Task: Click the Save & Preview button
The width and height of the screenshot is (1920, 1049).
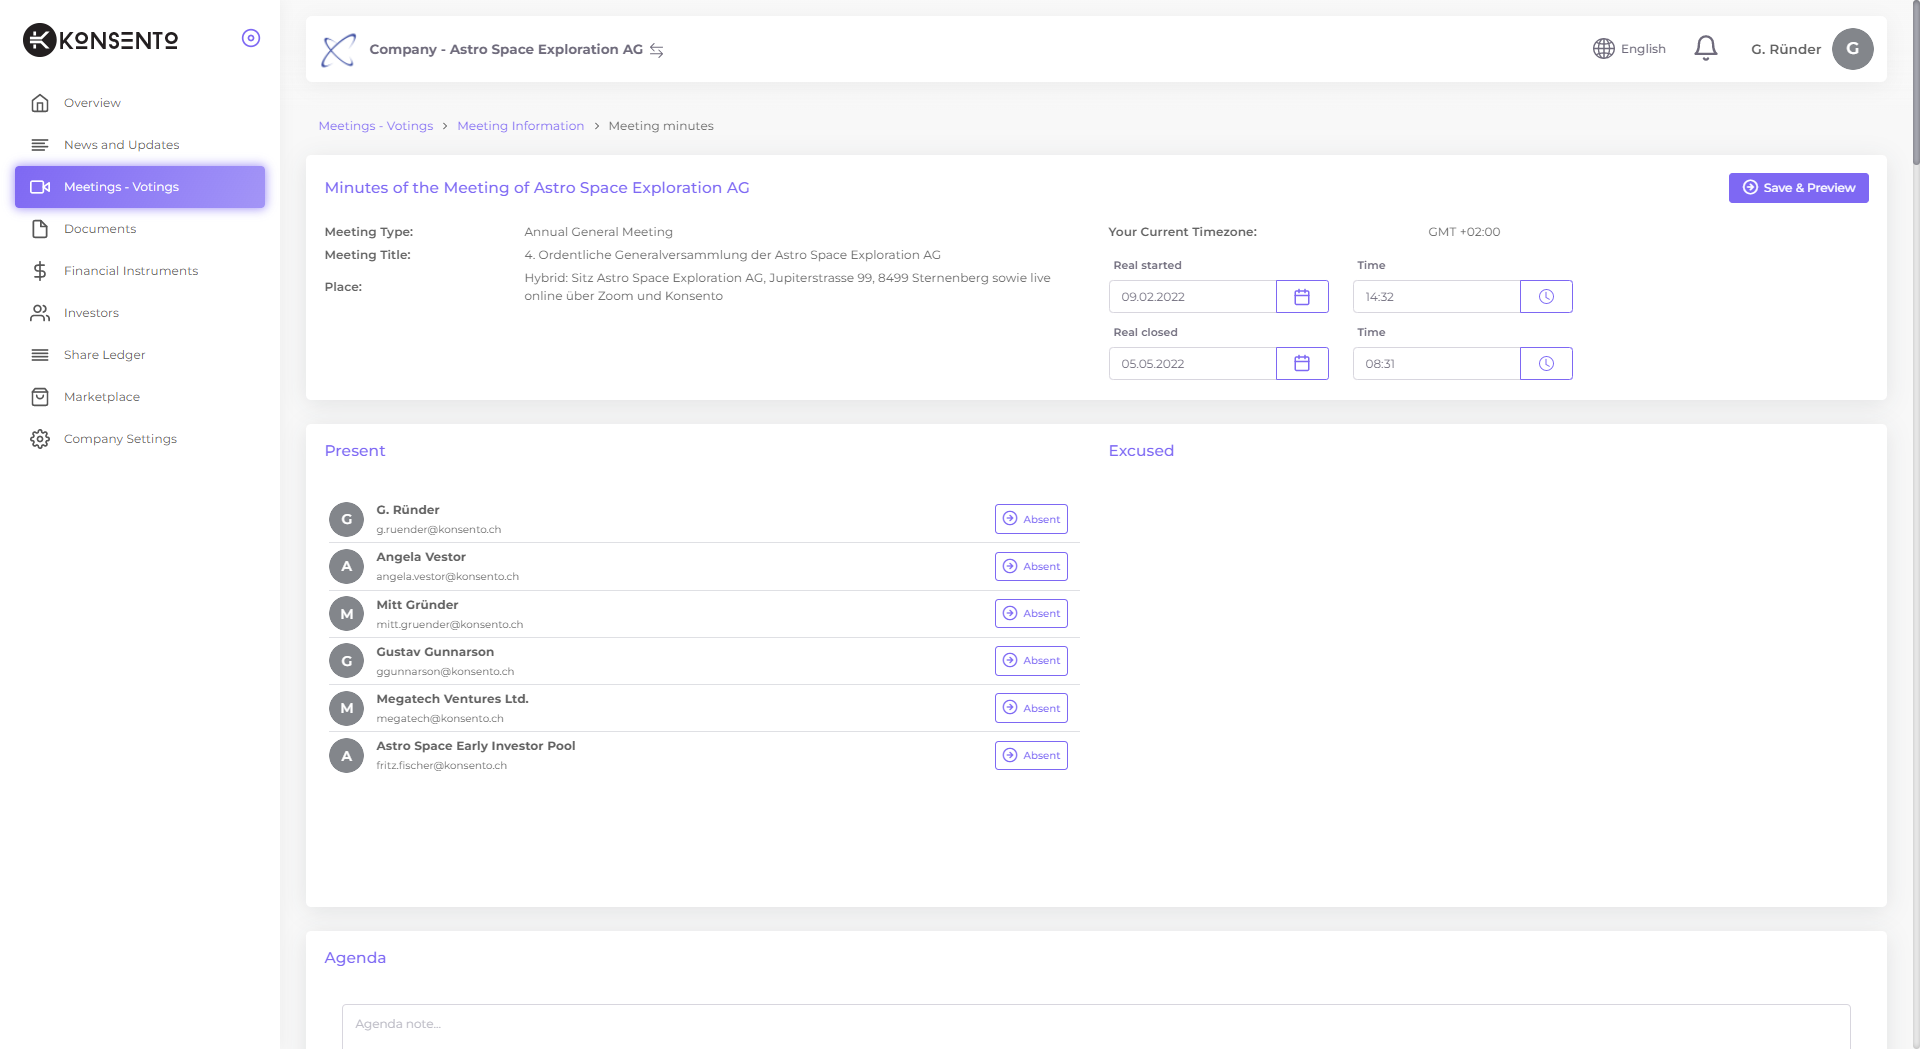Action: [x=1798, y=188]
